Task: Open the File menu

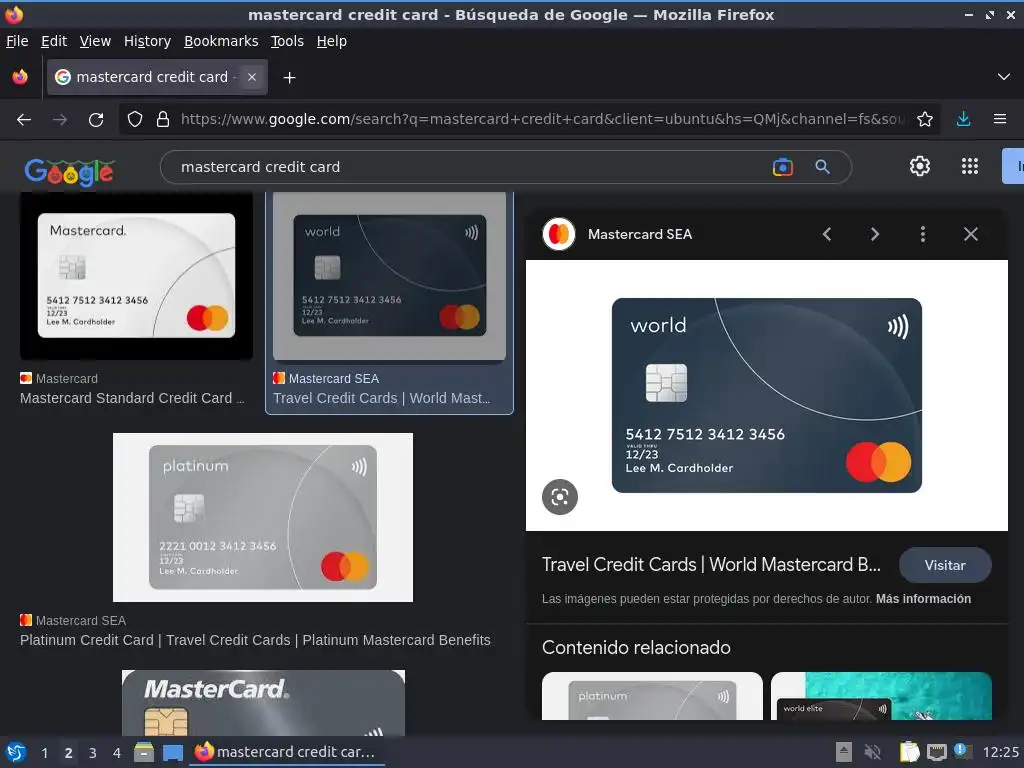Action: click(17, 41)
